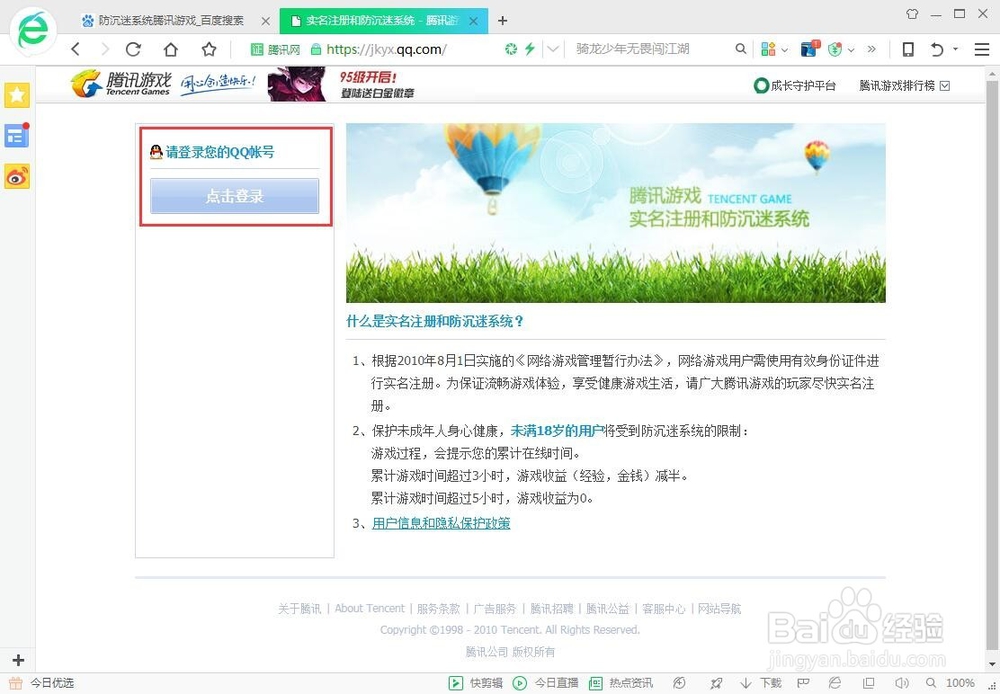
Task: Expand the shield icon dropdown arrow
Action: (851, 49)
